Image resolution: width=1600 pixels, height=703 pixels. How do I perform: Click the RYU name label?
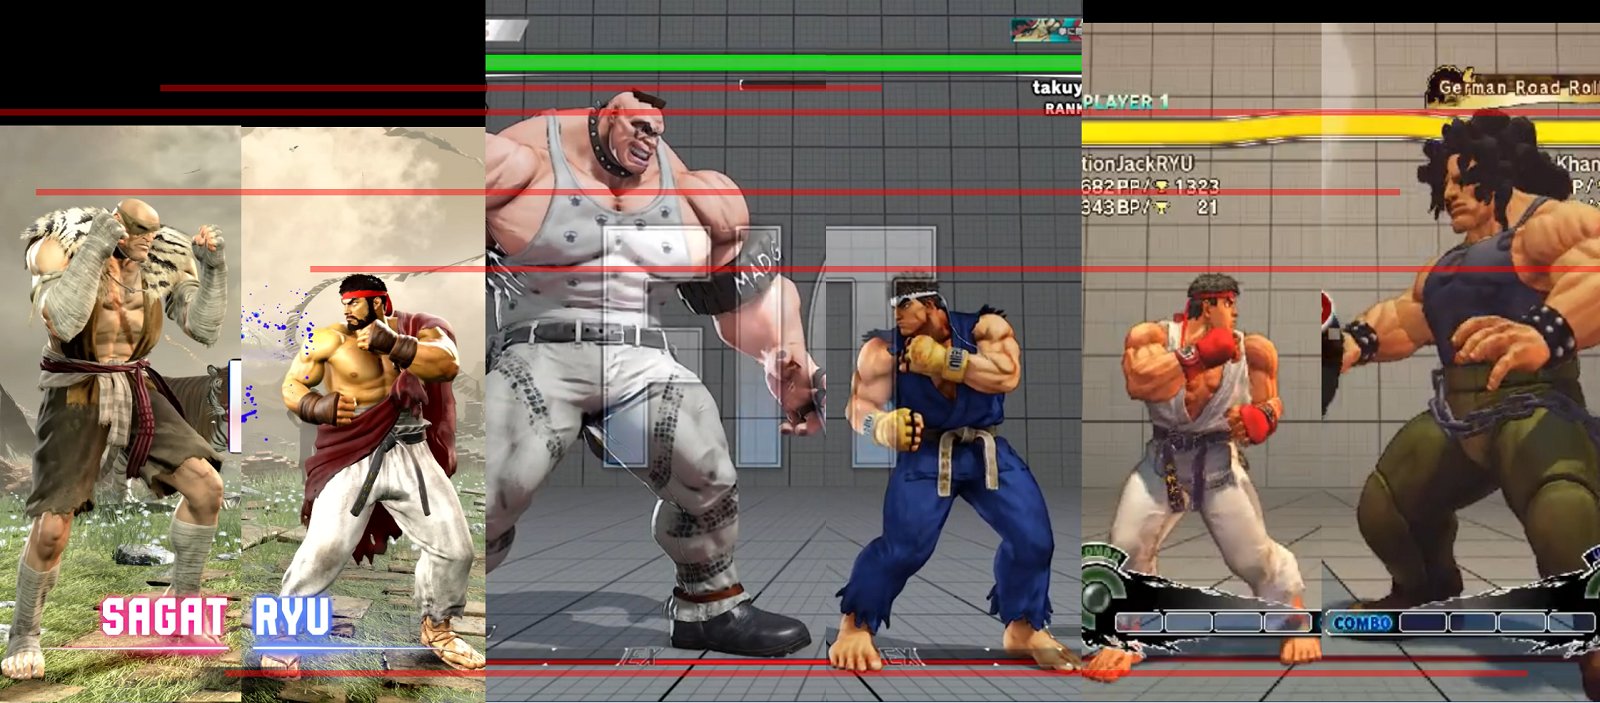point(291,617)
